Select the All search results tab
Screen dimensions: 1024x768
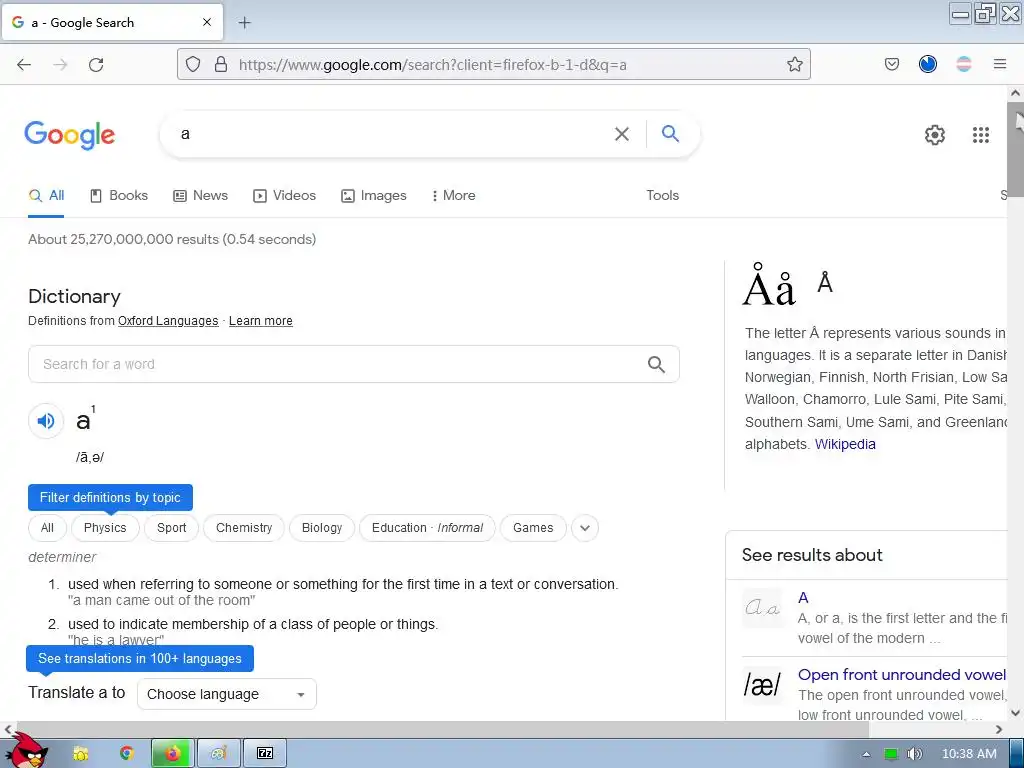tap(46, 195)
